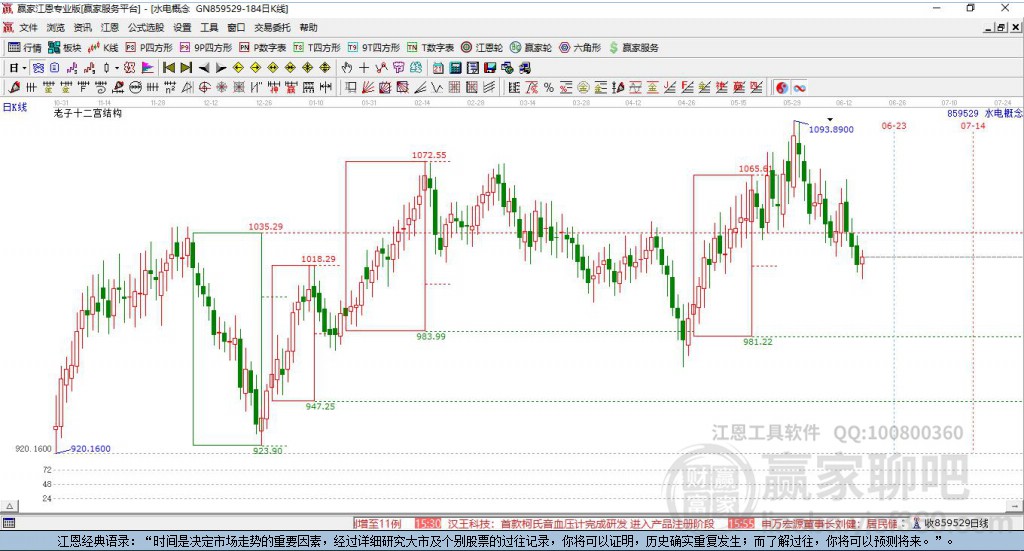Image resolution: width=1024 pixels, height=551 pixels.
Task: Click the first yellow diamond arrow icon
Action: click(238, 68)
